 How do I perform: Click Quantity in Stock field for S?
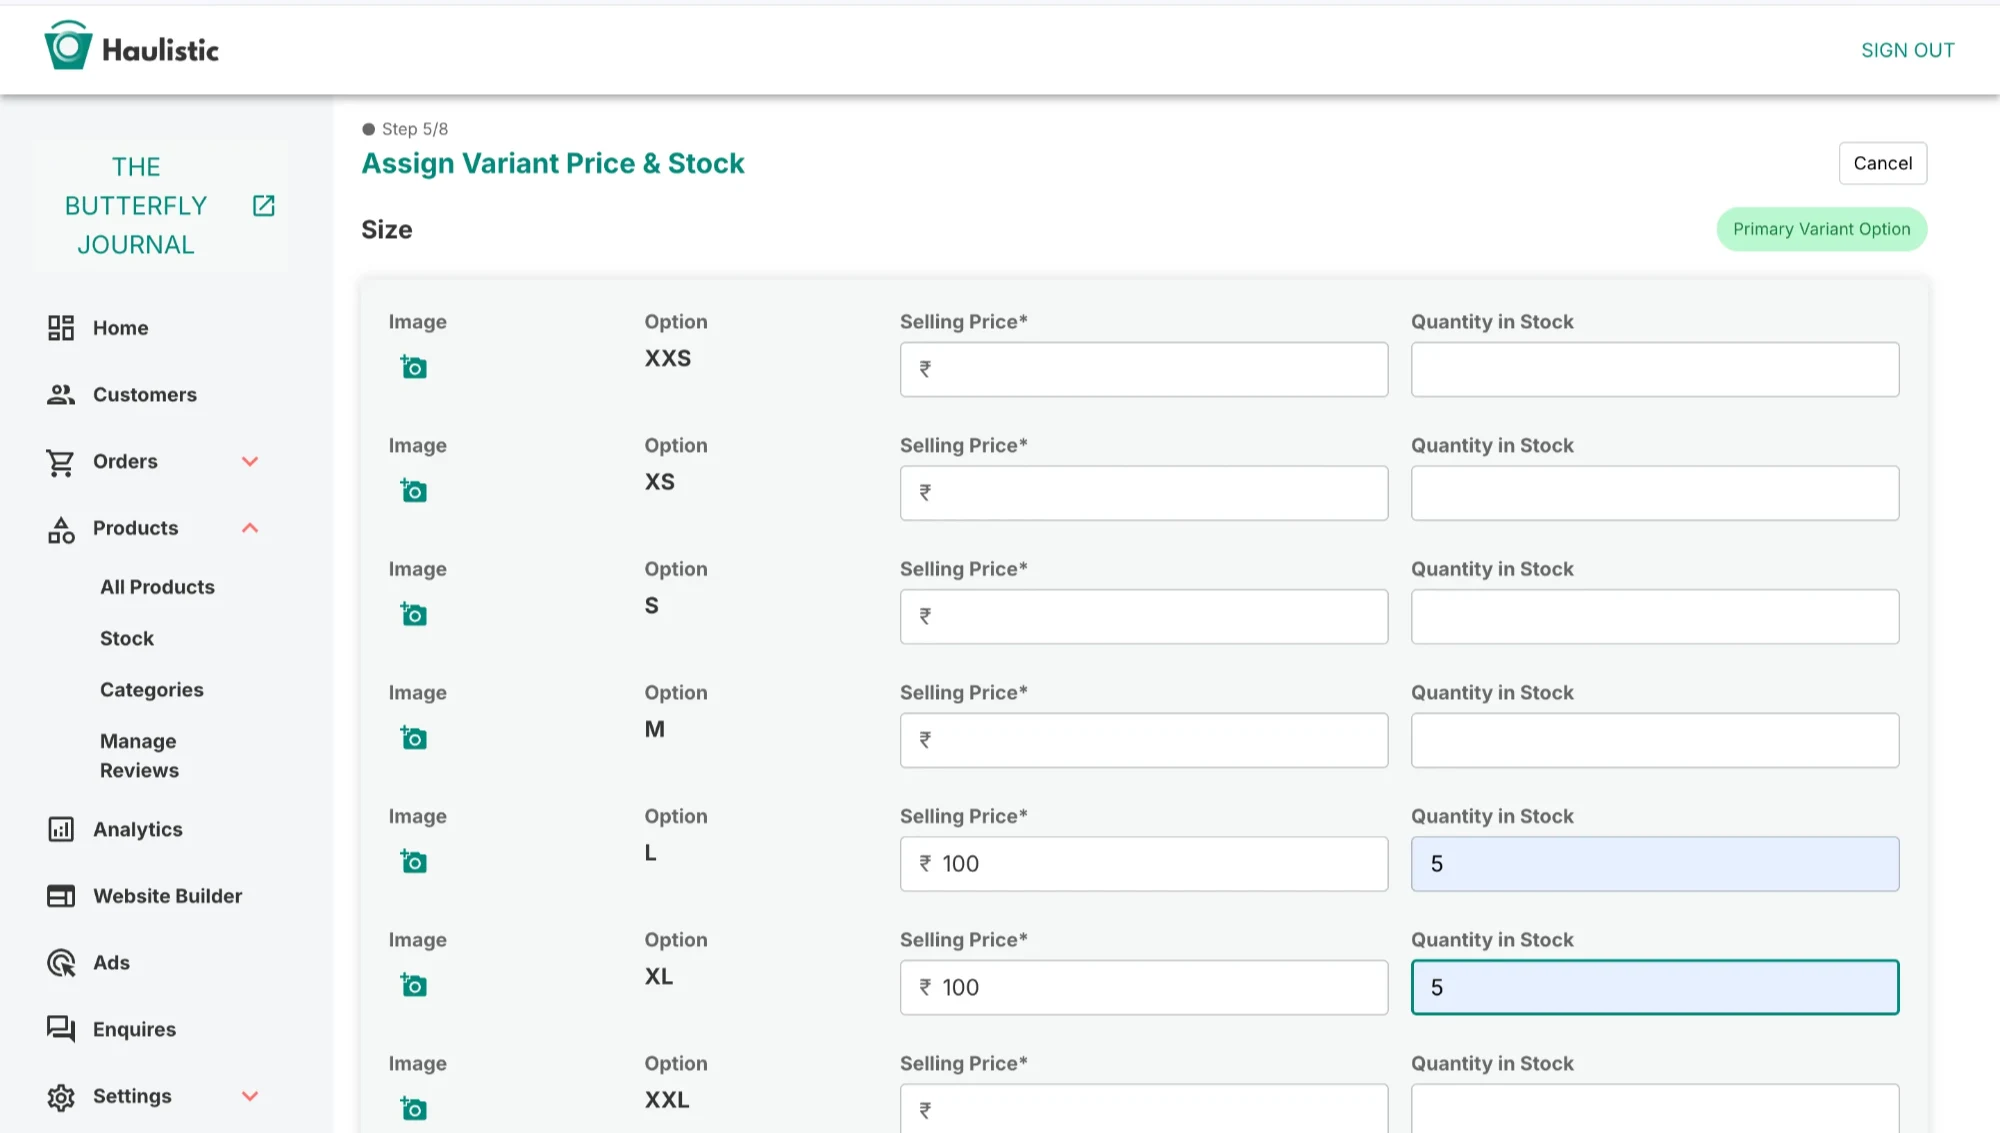click(1654, 617)
